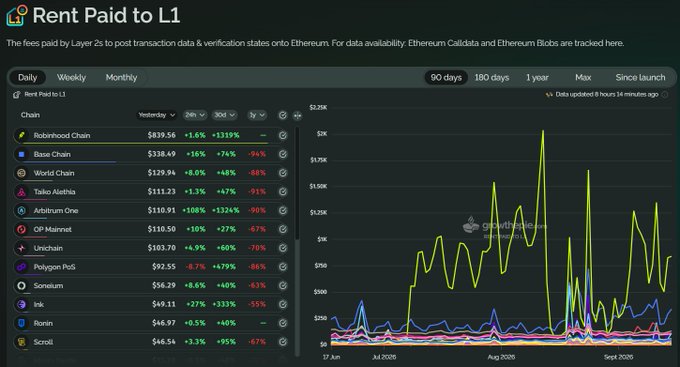The image size is (680, 367).
Task: Click the Soneium row name
Action: tap(49, 285)
